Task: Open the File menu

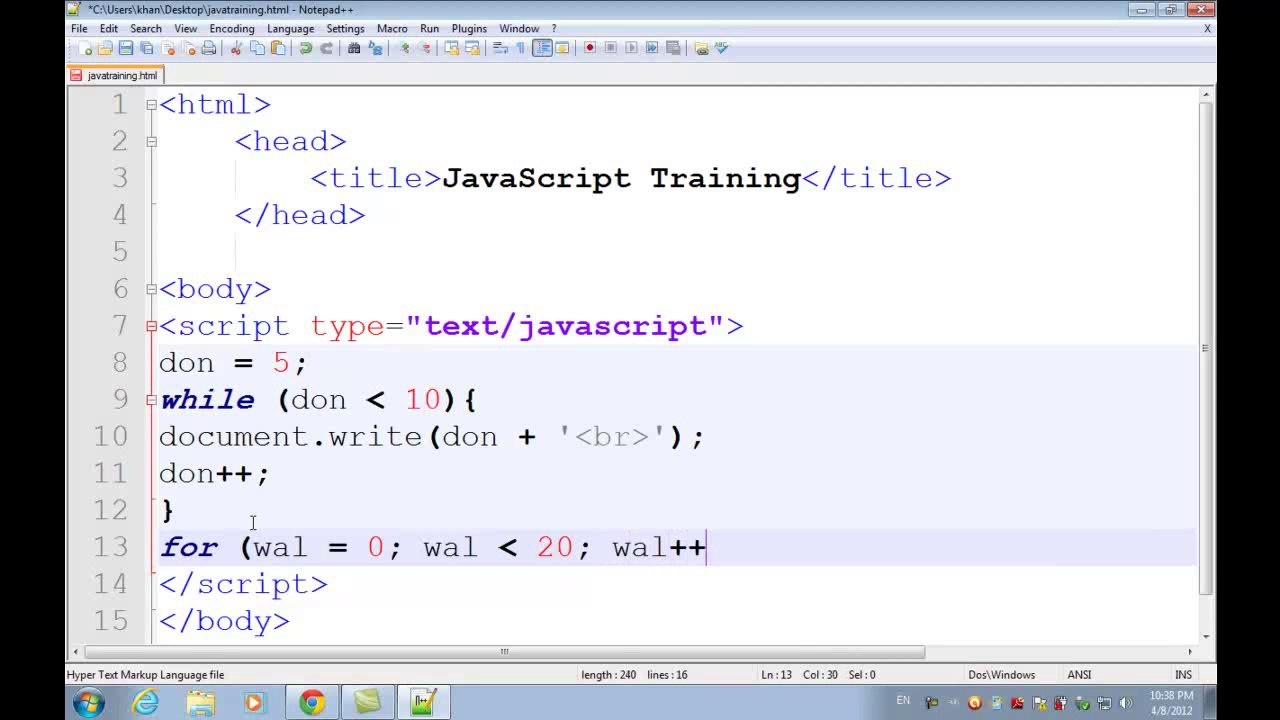Action: (x=79, y=29)
